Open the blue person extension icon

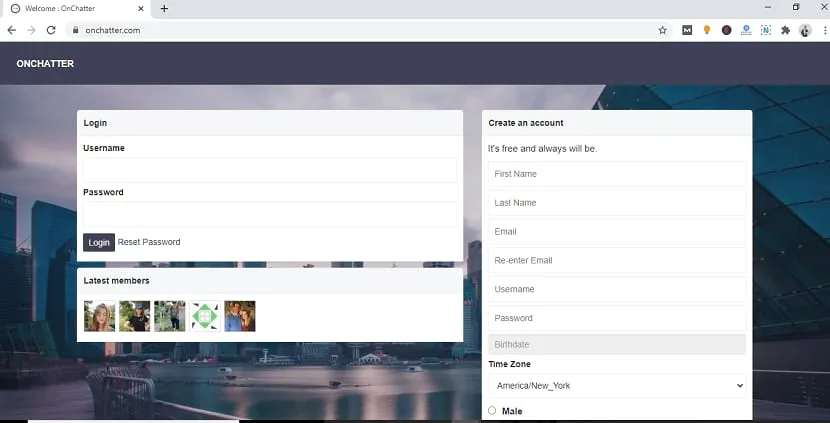click(x=746, y=30)
